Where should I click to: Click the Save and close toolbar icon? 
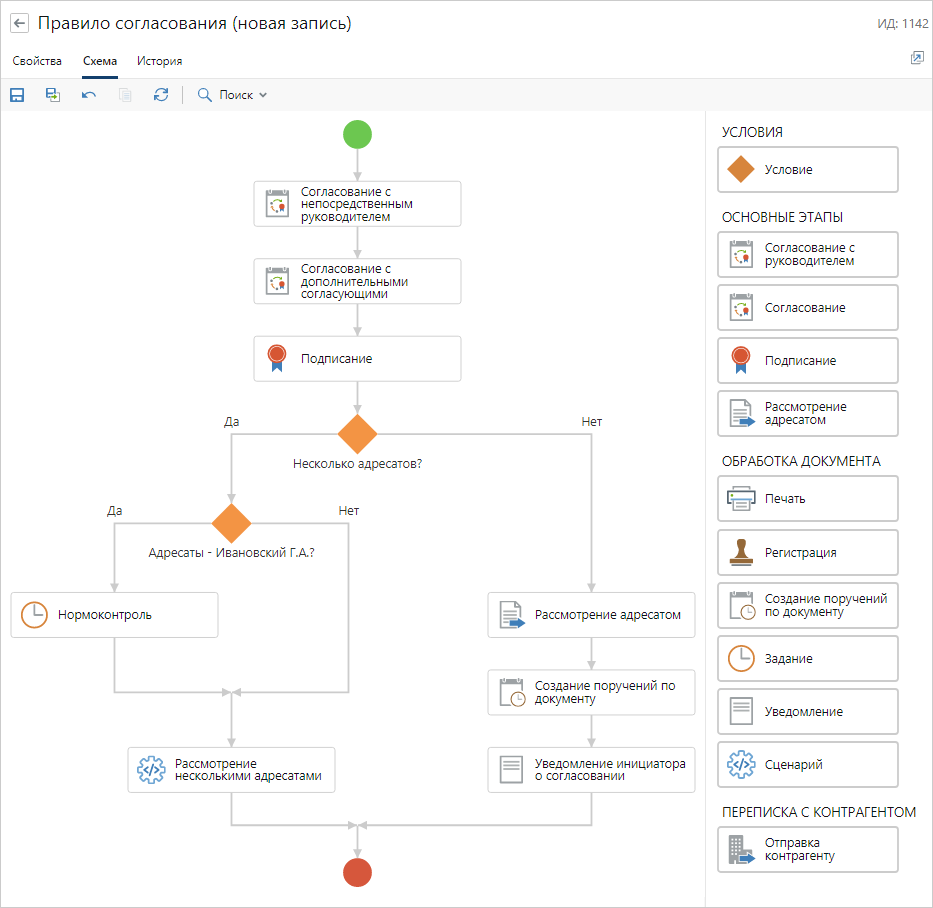tap(53, 95)
